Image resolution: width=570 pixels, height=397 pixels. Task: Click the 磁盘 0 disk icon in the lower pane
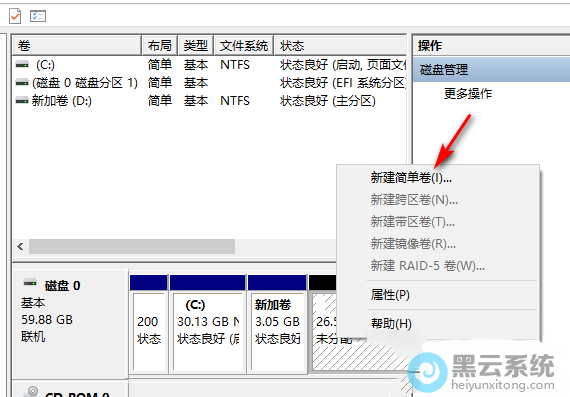coord(30,282)
